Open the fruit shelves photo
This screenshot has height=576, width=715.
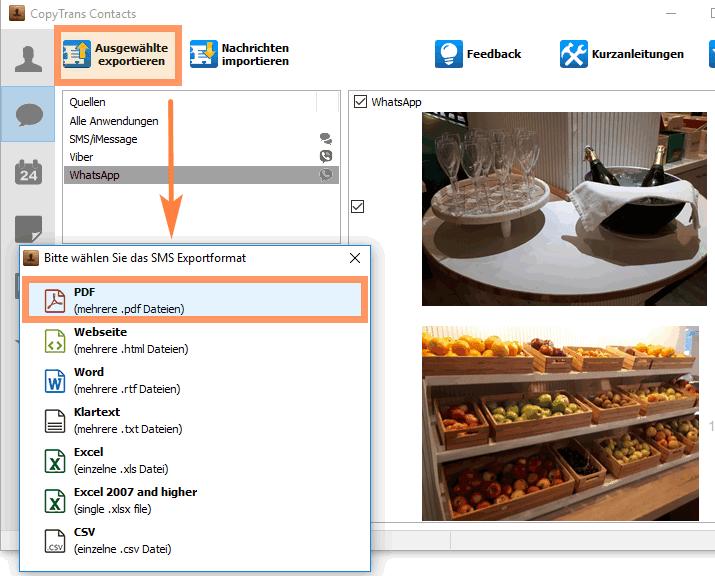pos(560,423)
